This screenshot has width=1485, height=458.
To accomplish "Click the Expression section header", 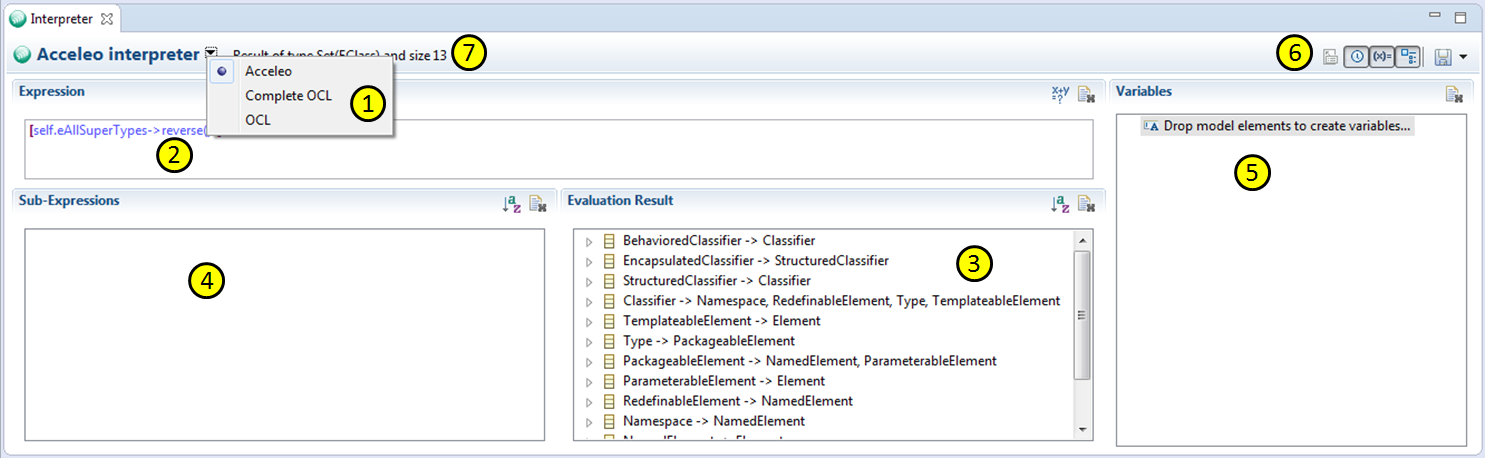I will [52, 91].
